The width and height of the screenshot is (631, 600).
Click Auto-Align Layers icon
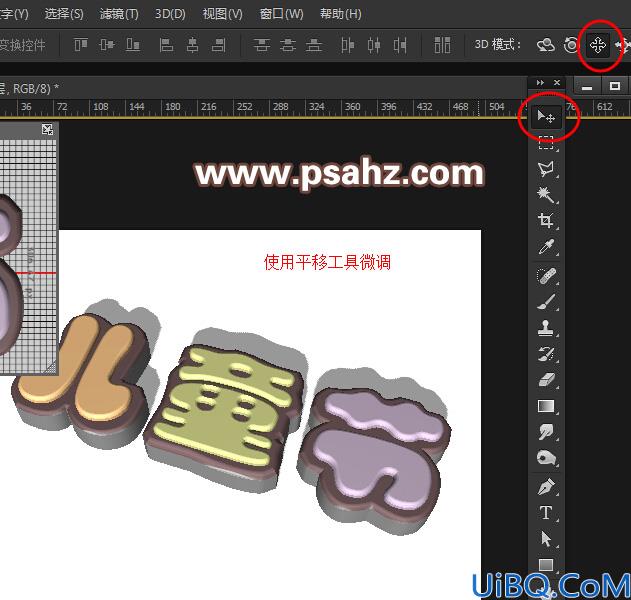(442, 45)
